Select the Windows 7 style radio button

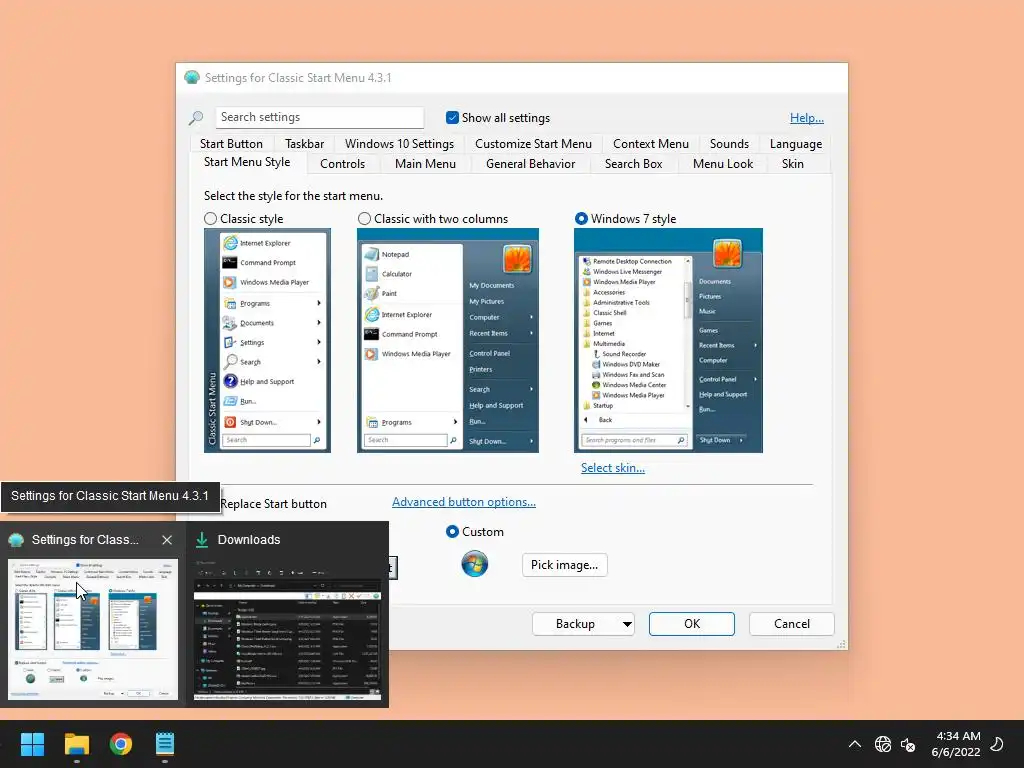(581, 219)
